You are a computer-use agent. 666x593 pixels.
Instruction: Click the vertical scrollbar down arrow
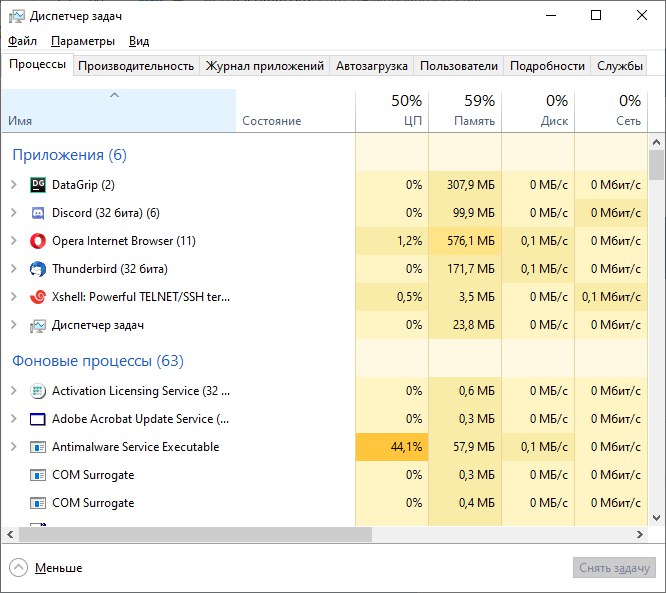pyautogui.click(x=656, y=518)
